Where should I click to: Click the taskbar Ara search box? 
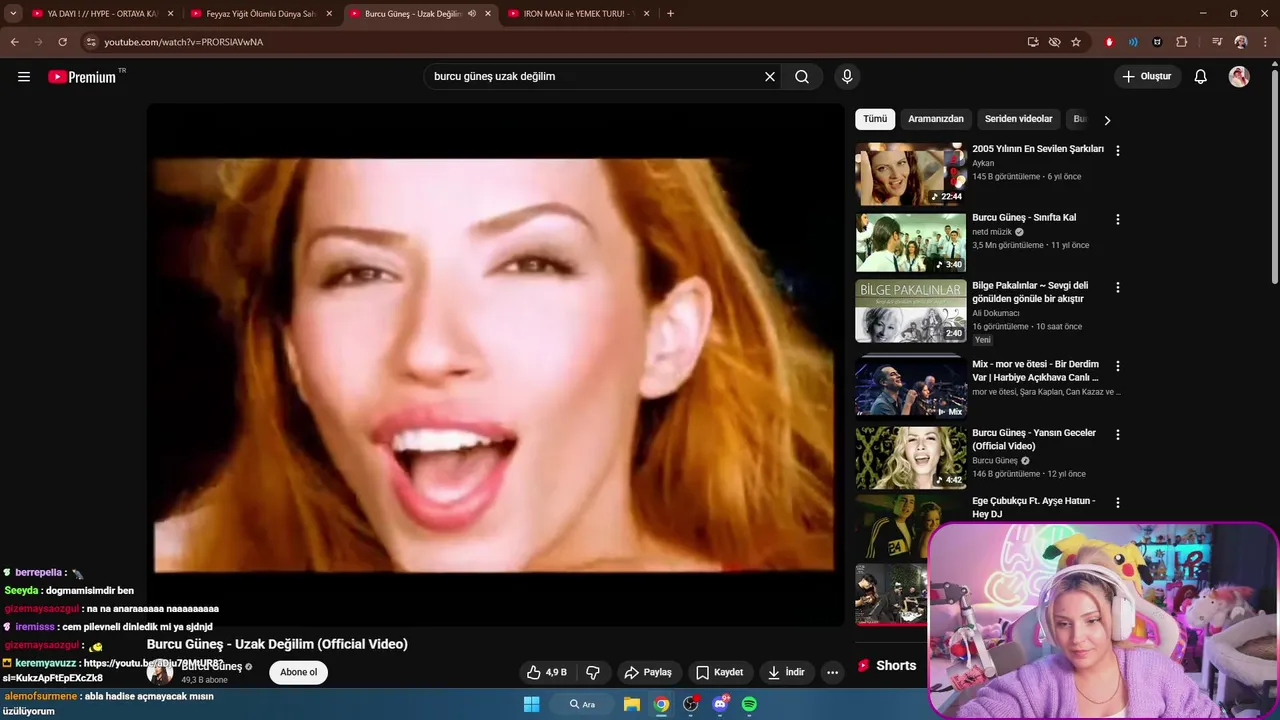point(582,704)
